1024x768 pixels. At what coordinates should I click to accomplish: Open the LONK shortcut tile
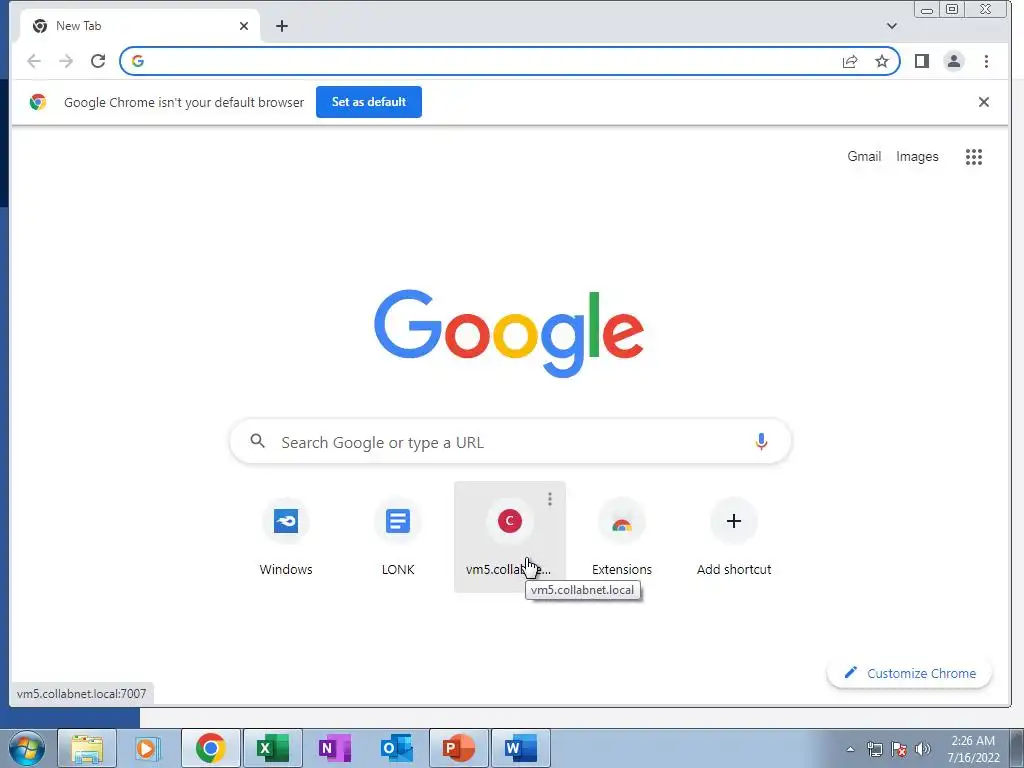tap(398, 537)
